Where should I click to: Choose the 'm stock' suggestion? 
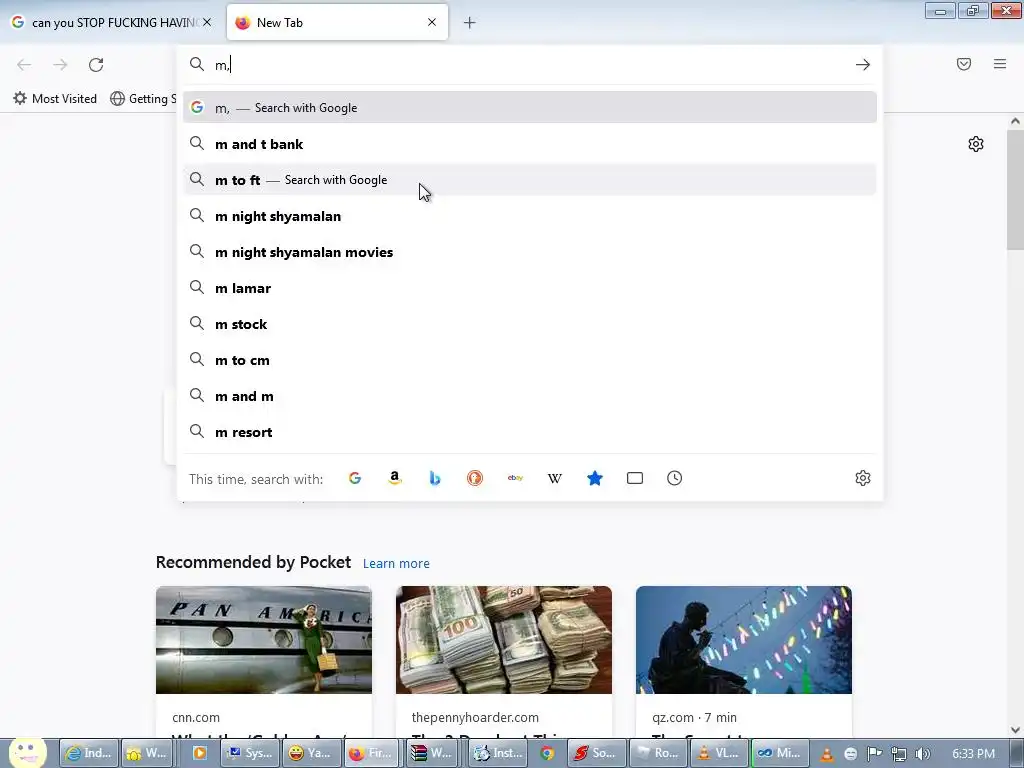[x=530, y=323]
